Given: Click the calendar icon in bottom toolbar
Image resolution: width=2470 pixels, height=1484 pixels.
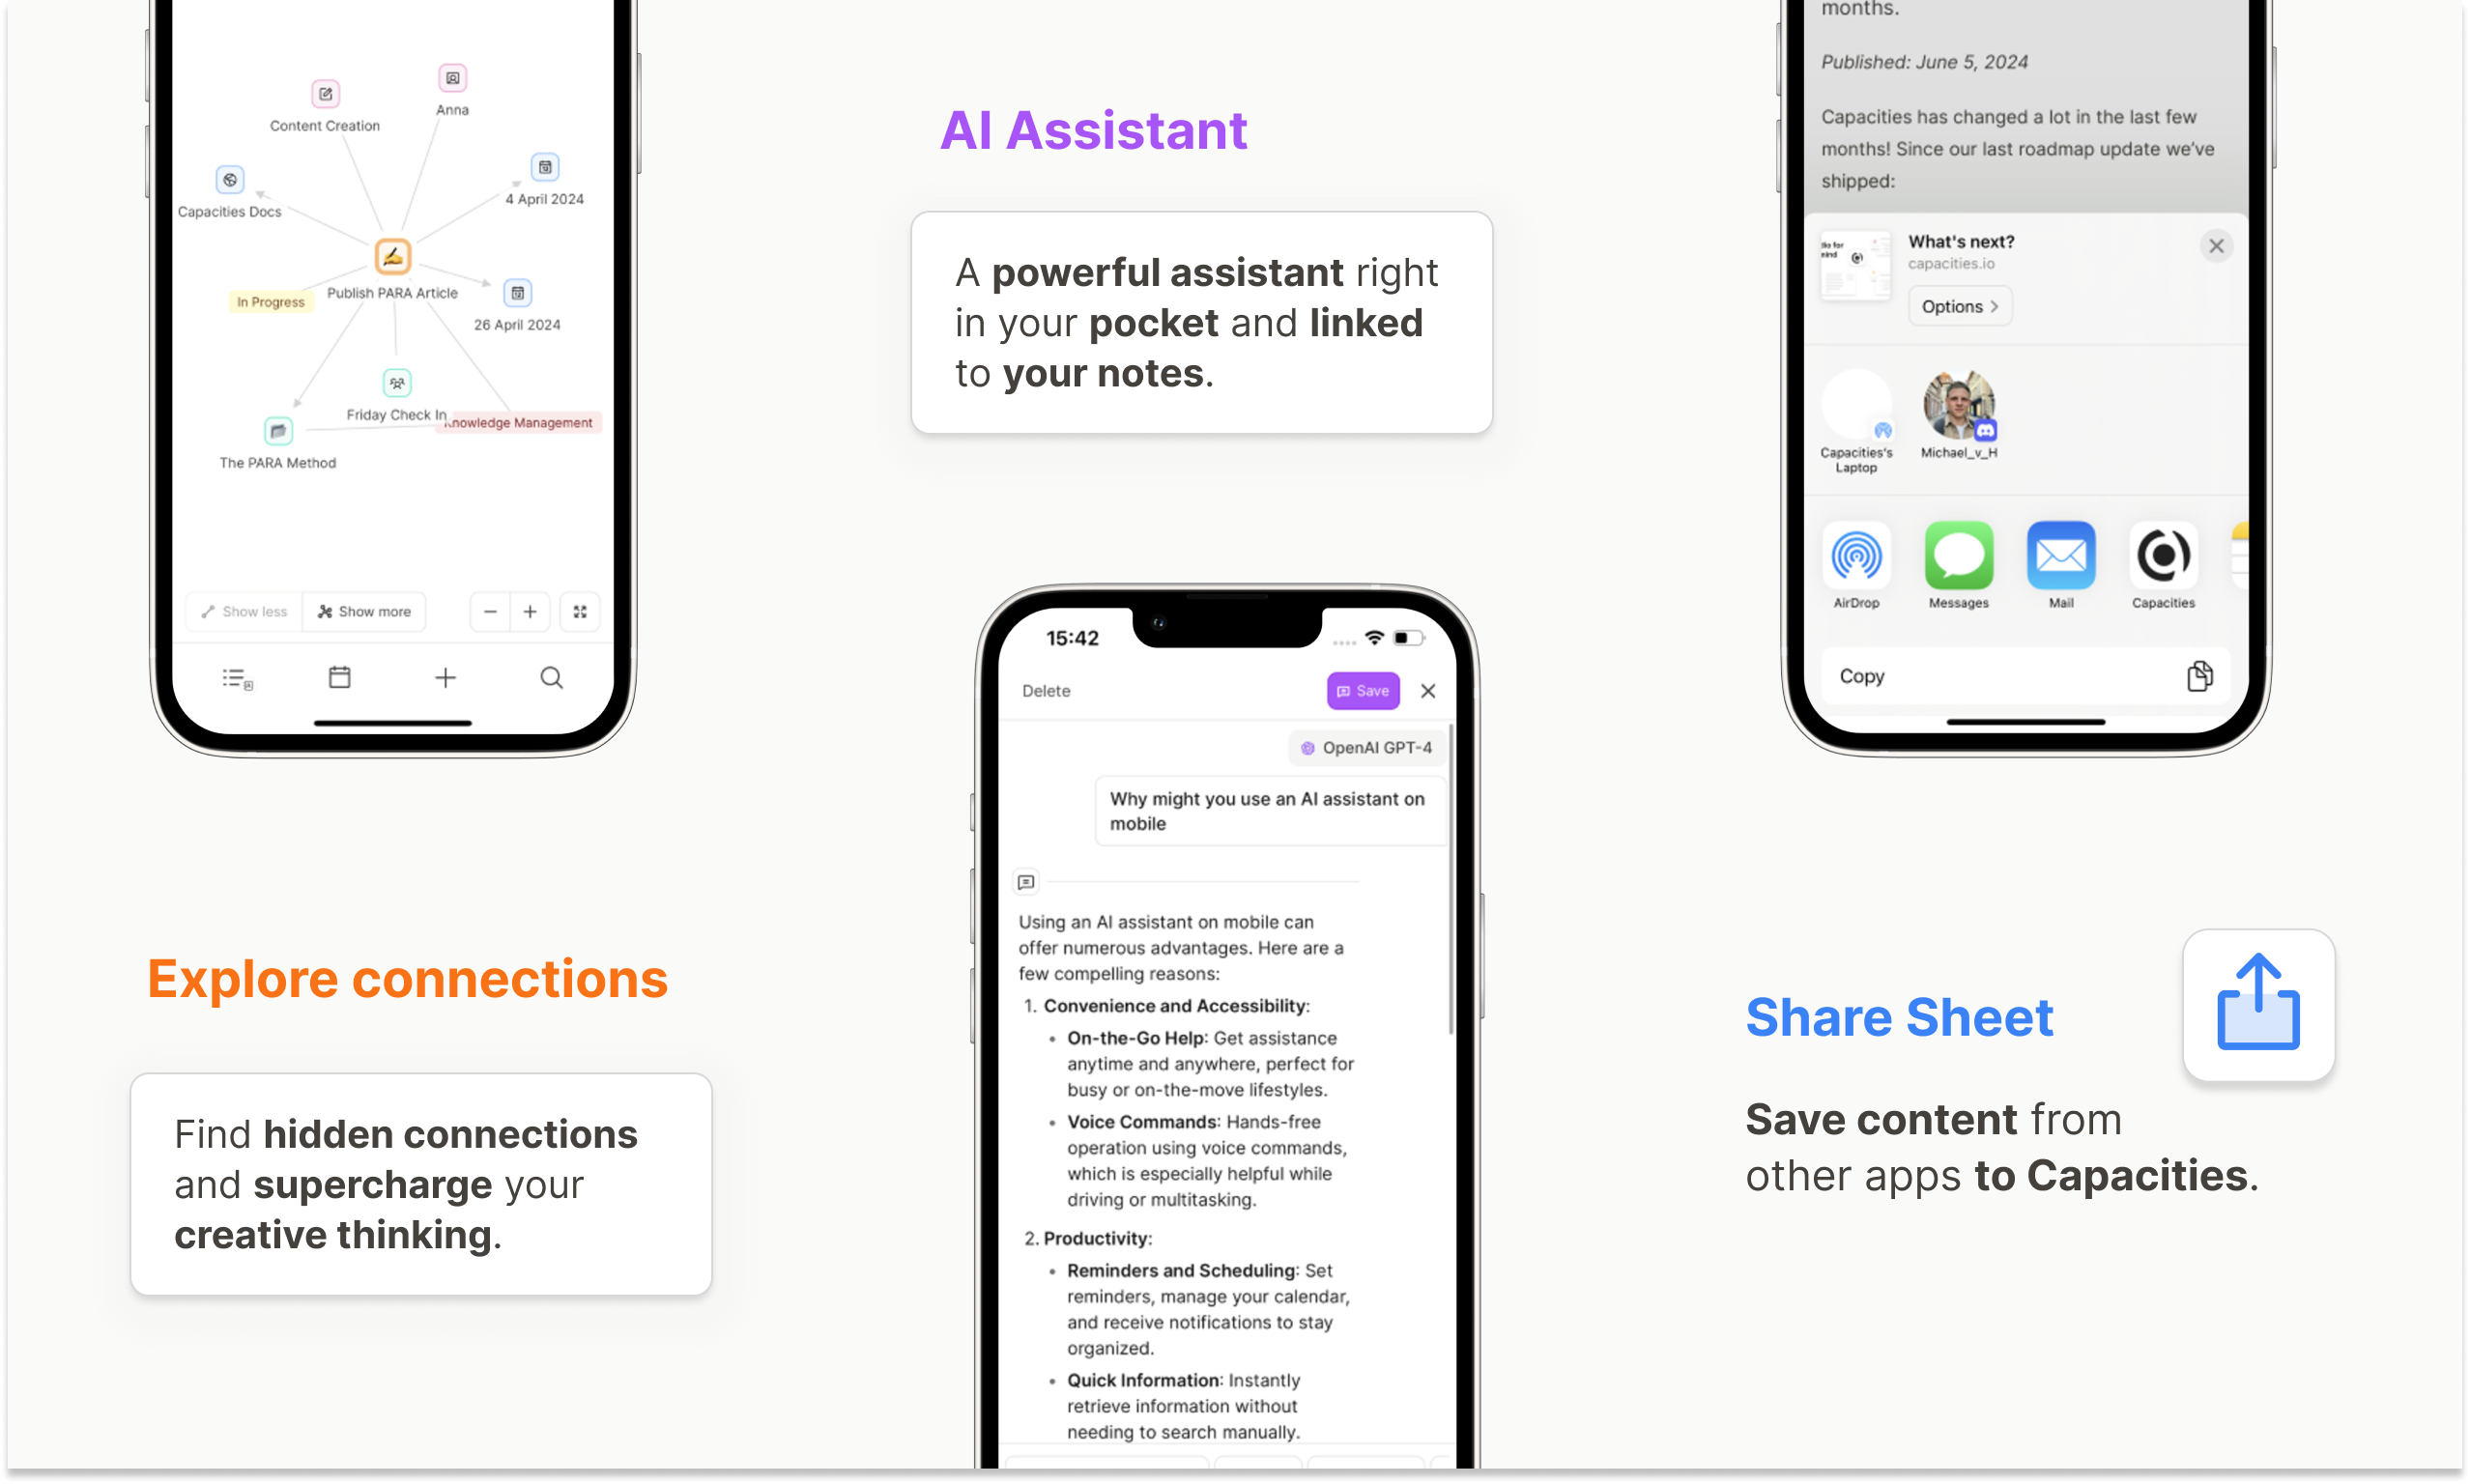Looking at the screenshot, I should click(x=339, y=676).
